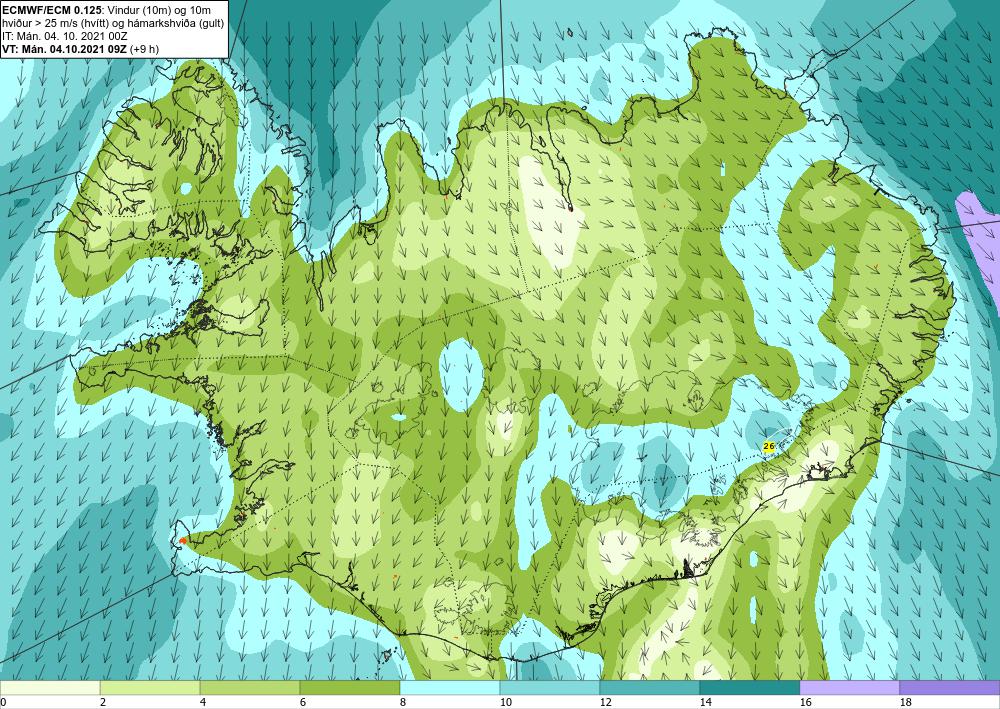Click the 'VT: Mán. 04.10.2021 09Z' valid time
Screen dimensions: 1000x709
click(65, 49)
